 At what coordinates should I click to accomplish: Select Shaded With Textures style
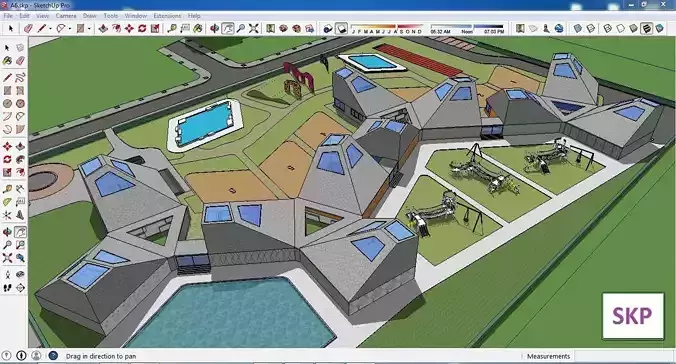tap(646, 28)
